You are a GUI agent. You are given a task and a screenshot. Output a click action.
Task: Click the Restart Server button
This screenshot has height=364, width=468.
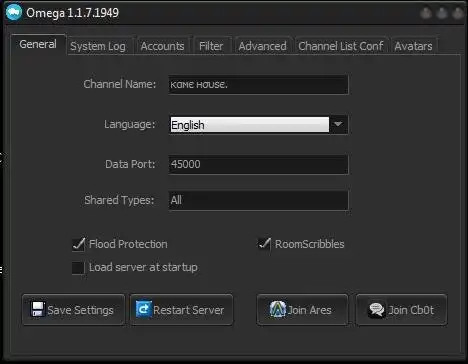181,310
